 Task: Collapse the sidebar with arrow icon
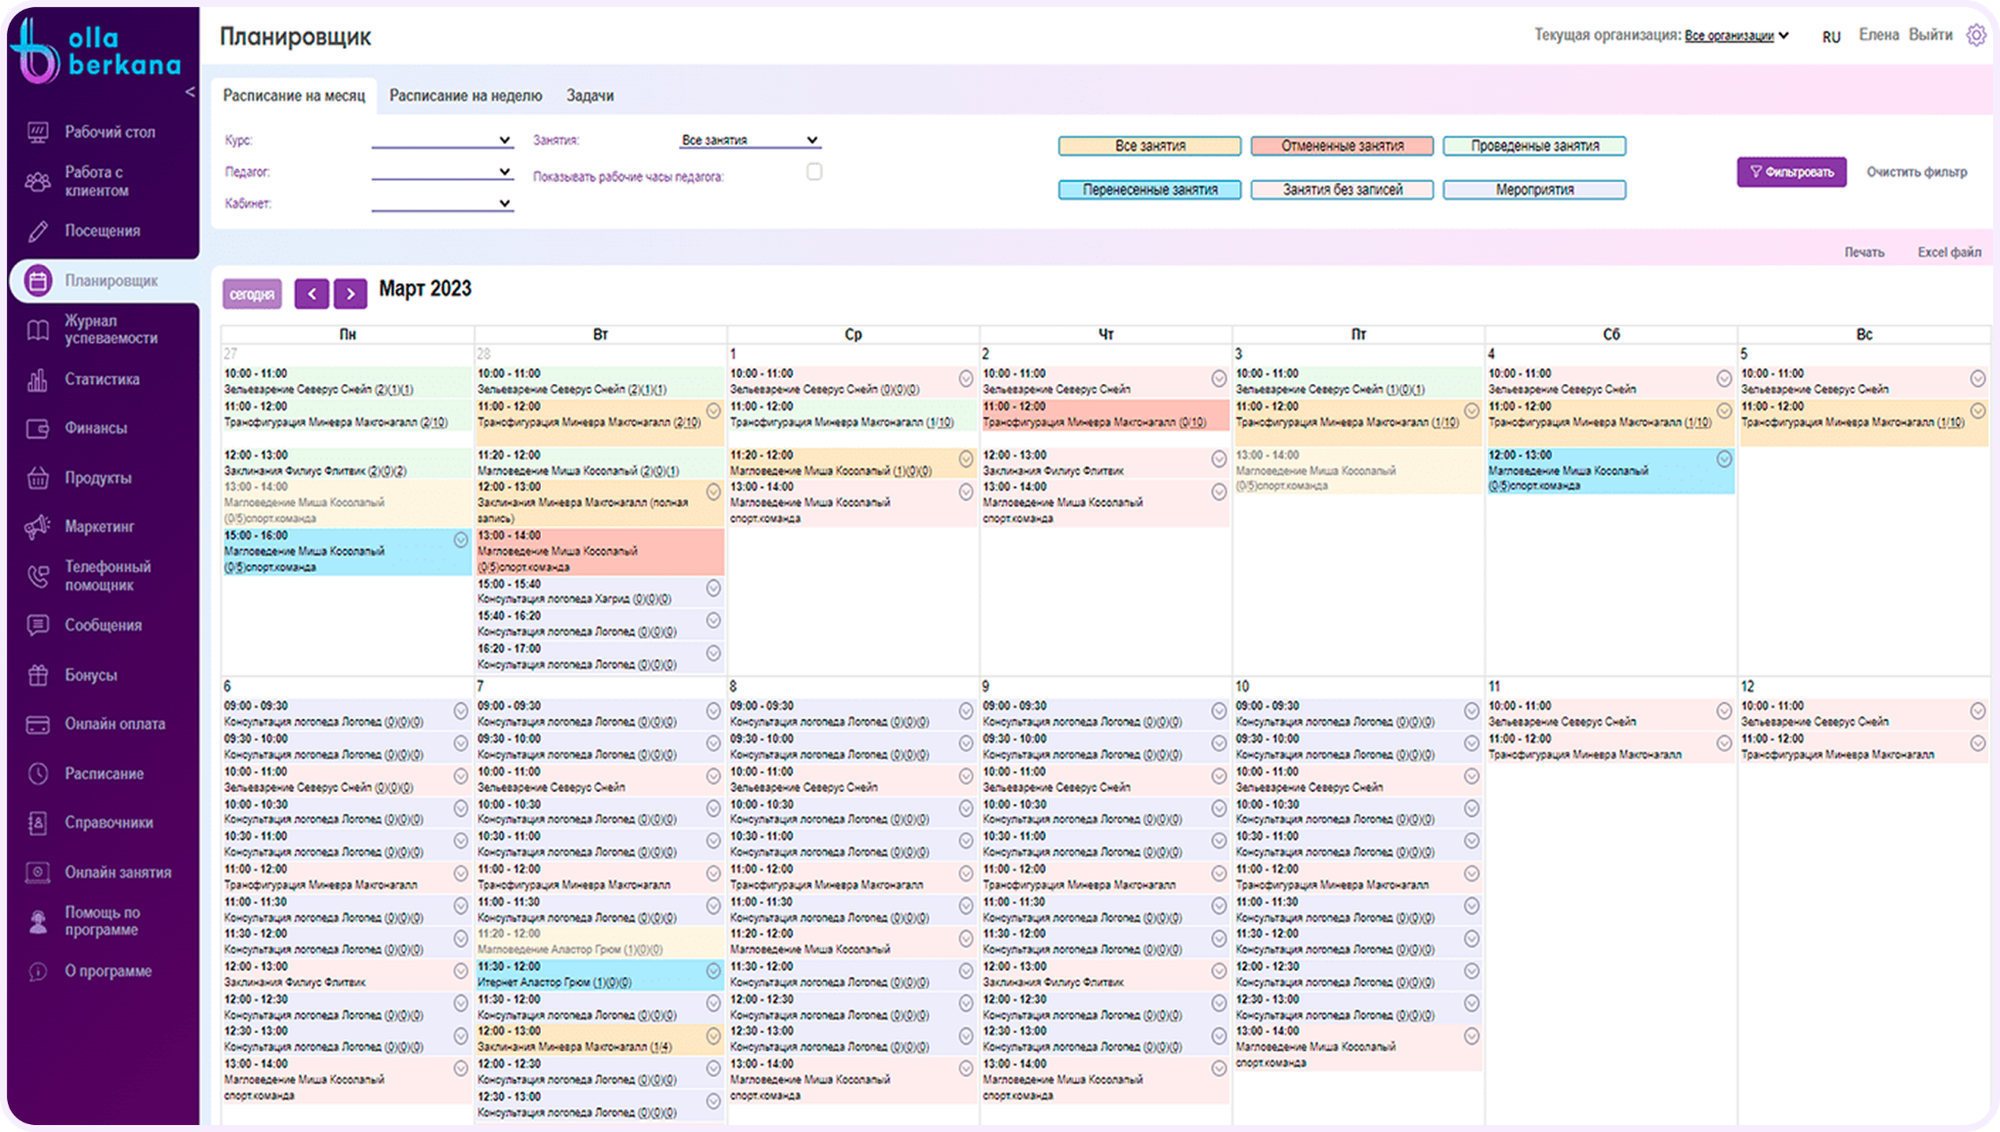[190, 92]
